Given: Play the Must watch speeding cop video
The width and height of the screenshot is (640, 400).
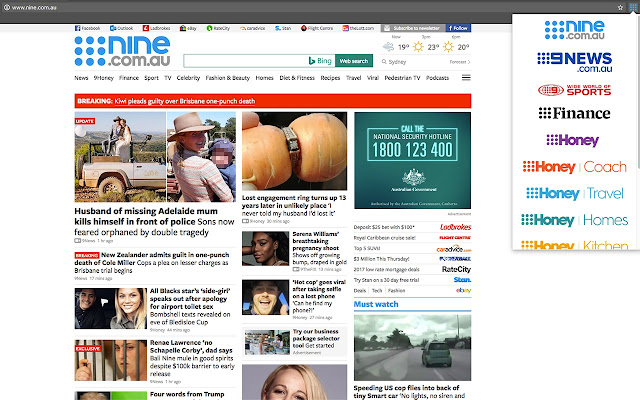Looking at the screenshot, I should [x=412, y=347].
